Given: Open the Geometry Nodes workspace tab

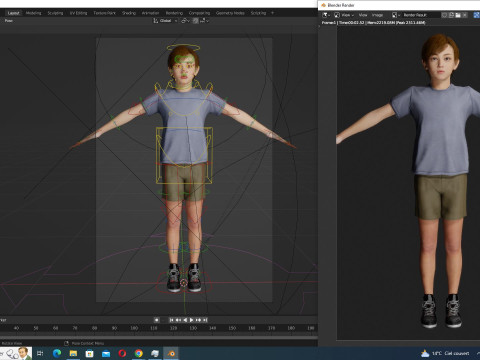Looking at the screenshot, I should (230, 13).
